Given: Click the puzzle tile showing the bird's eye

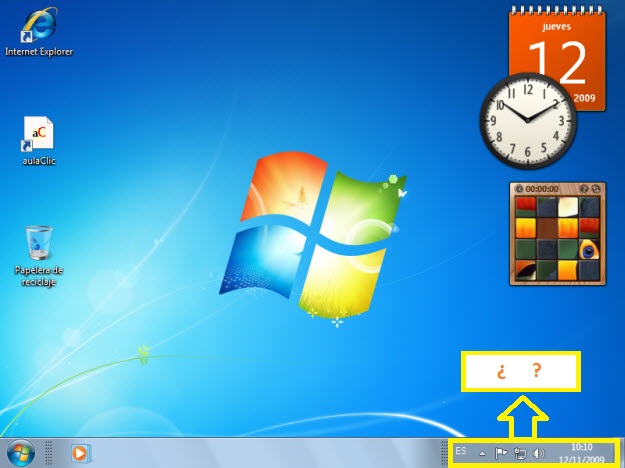Looking at the screenshot, I should 589,249.
